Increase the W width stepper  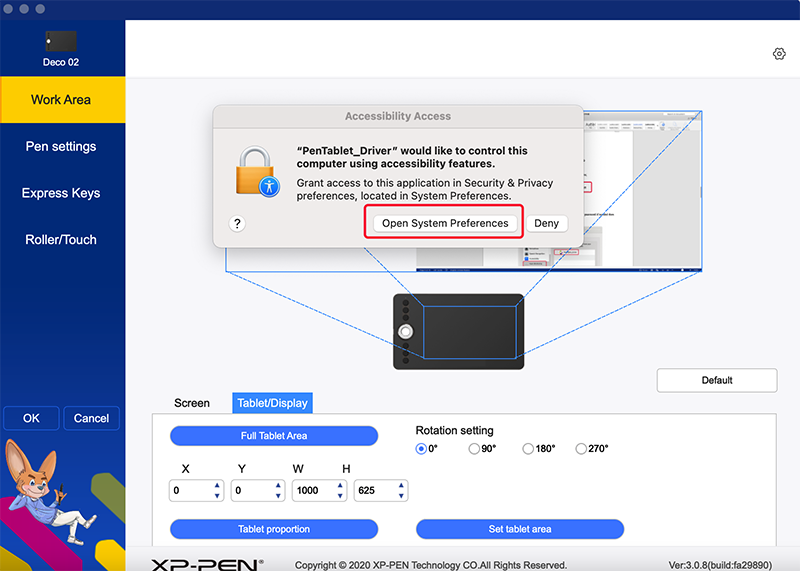(x=340, y=485)
